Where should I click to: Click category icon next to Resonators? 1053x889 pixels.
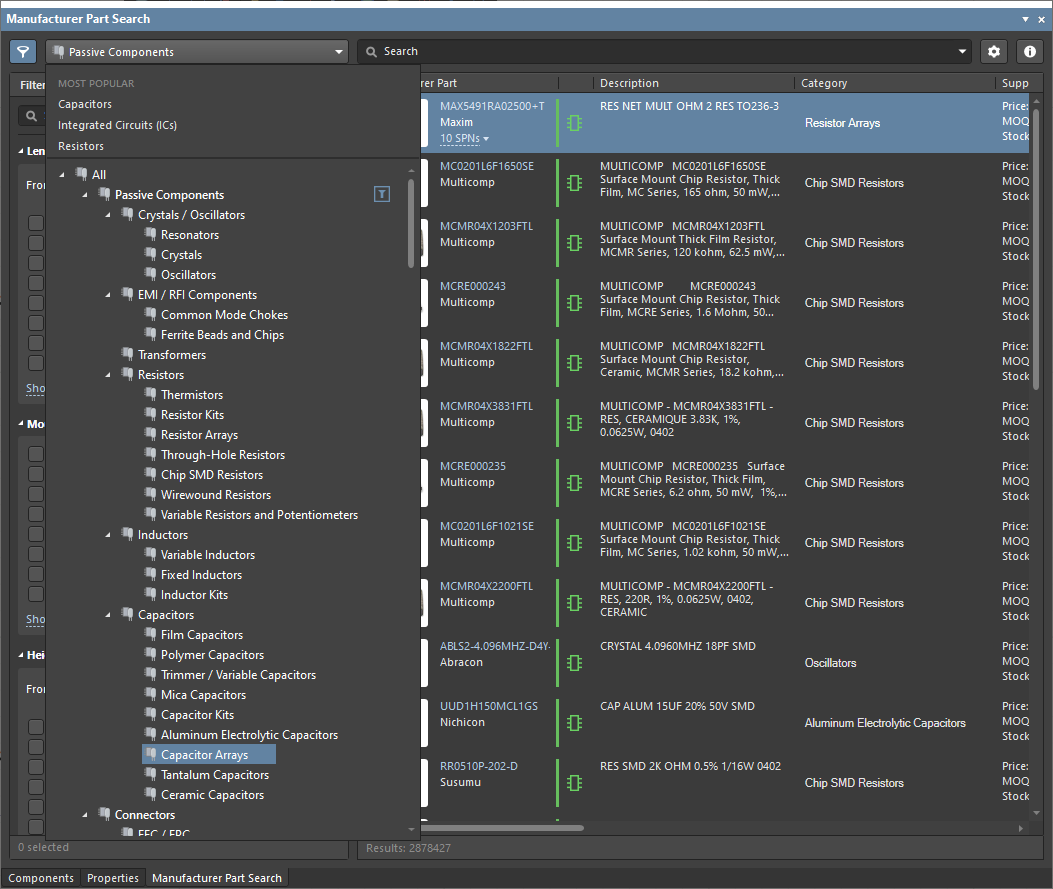pos(150,234)
